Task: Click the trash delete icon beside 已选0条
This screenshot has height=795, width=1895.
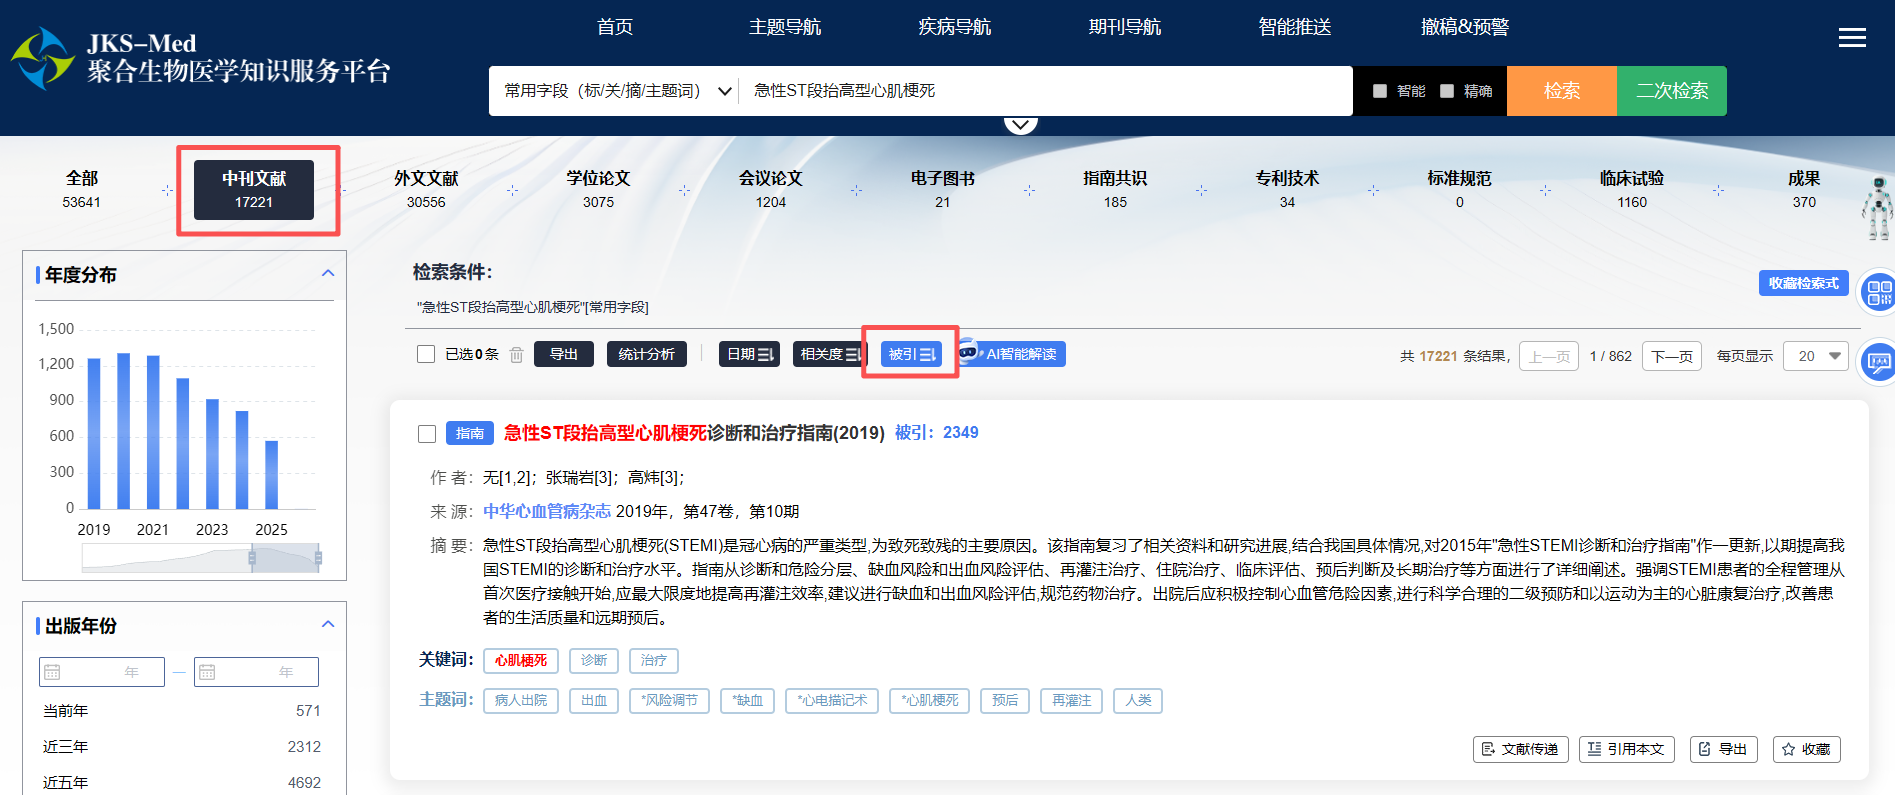Action: (x=516, y=354)
